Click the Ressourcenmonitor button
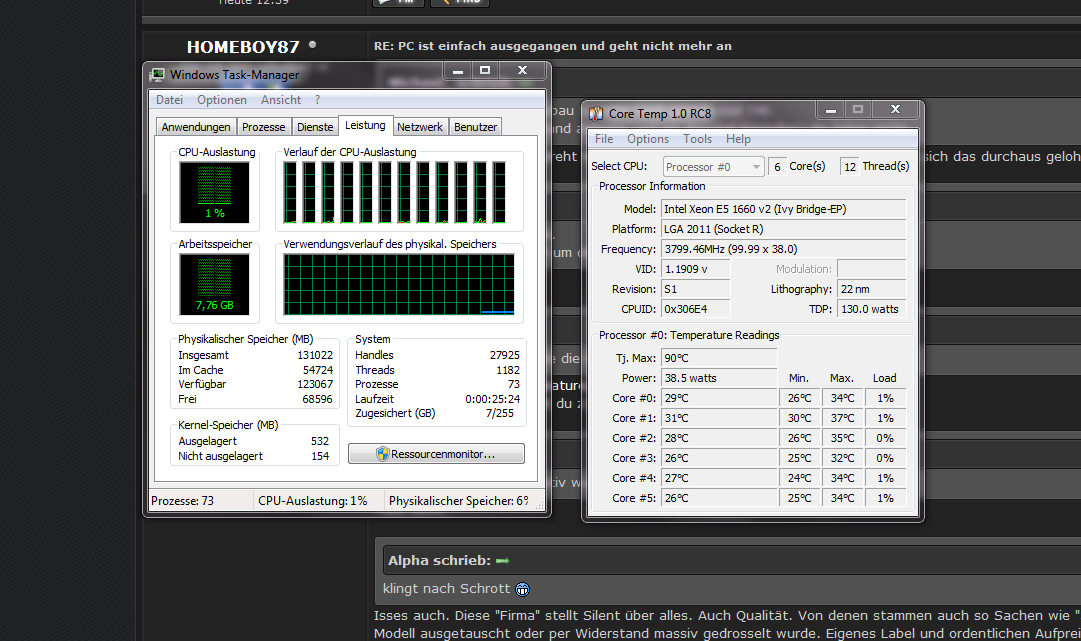Viewport: 1081px width, 641px height. click(436, 454)
